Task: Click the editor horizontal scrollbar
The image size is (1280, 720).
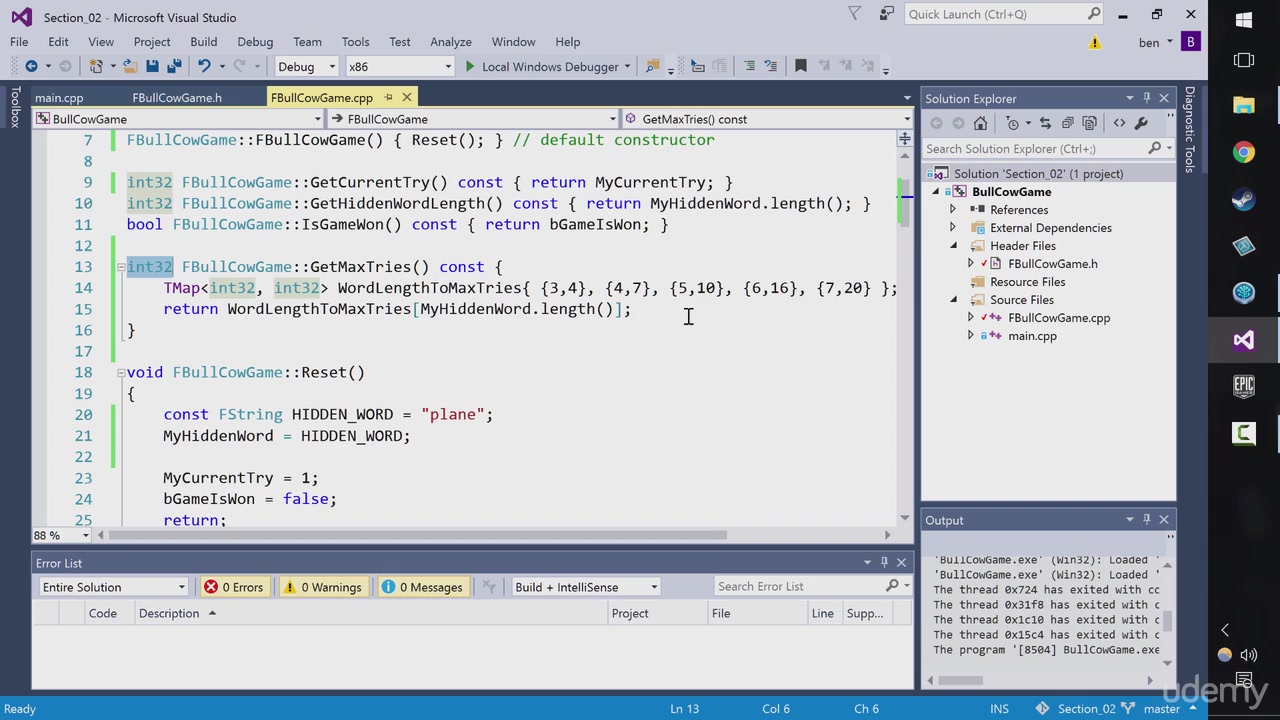Action: 420,535
